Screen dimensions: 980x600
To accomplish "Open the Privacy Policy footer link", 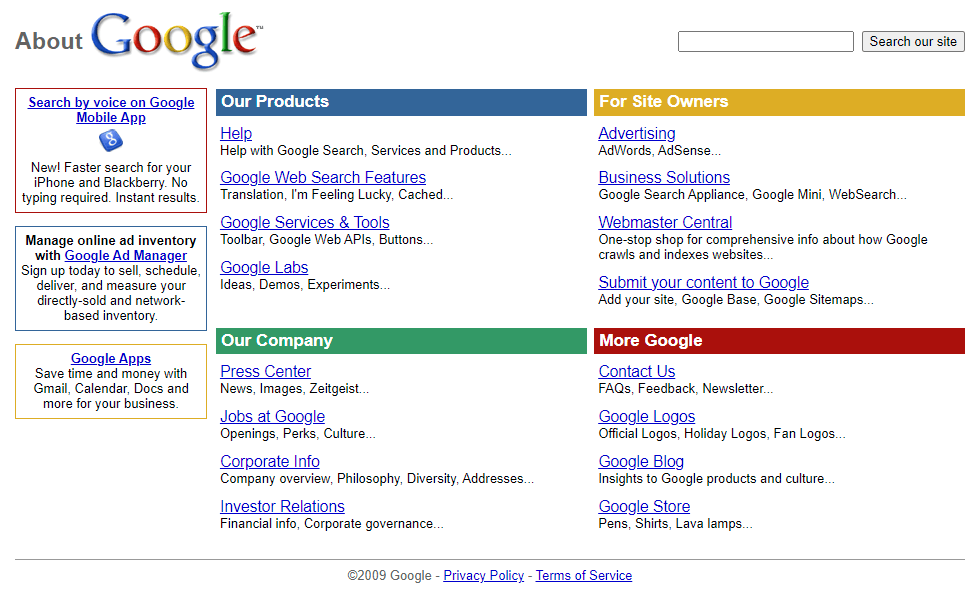I will pos(484,576).
